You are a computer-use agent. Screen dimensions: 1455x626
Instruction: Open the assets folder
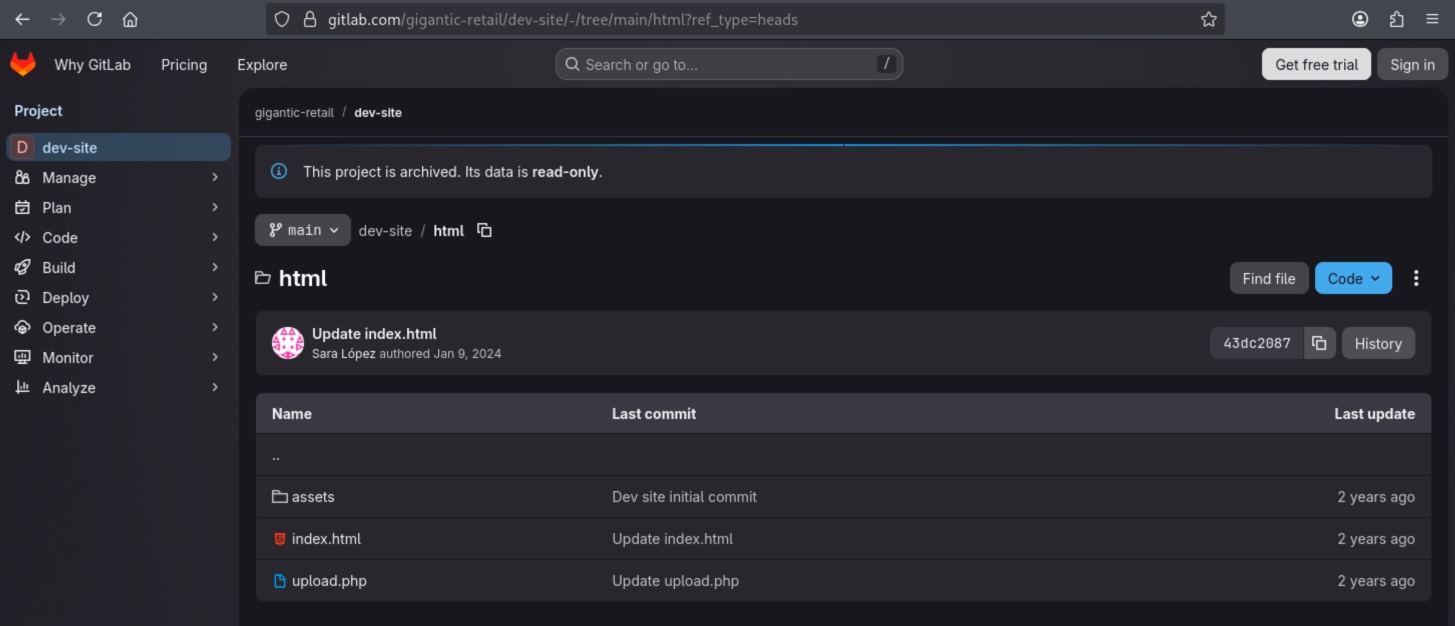pos(313,496)
